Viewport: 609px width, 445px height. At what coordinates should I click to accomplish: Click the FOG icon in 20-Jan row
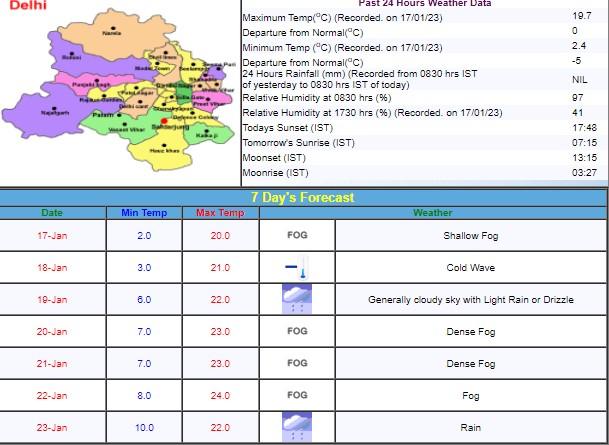pos(297,331)
